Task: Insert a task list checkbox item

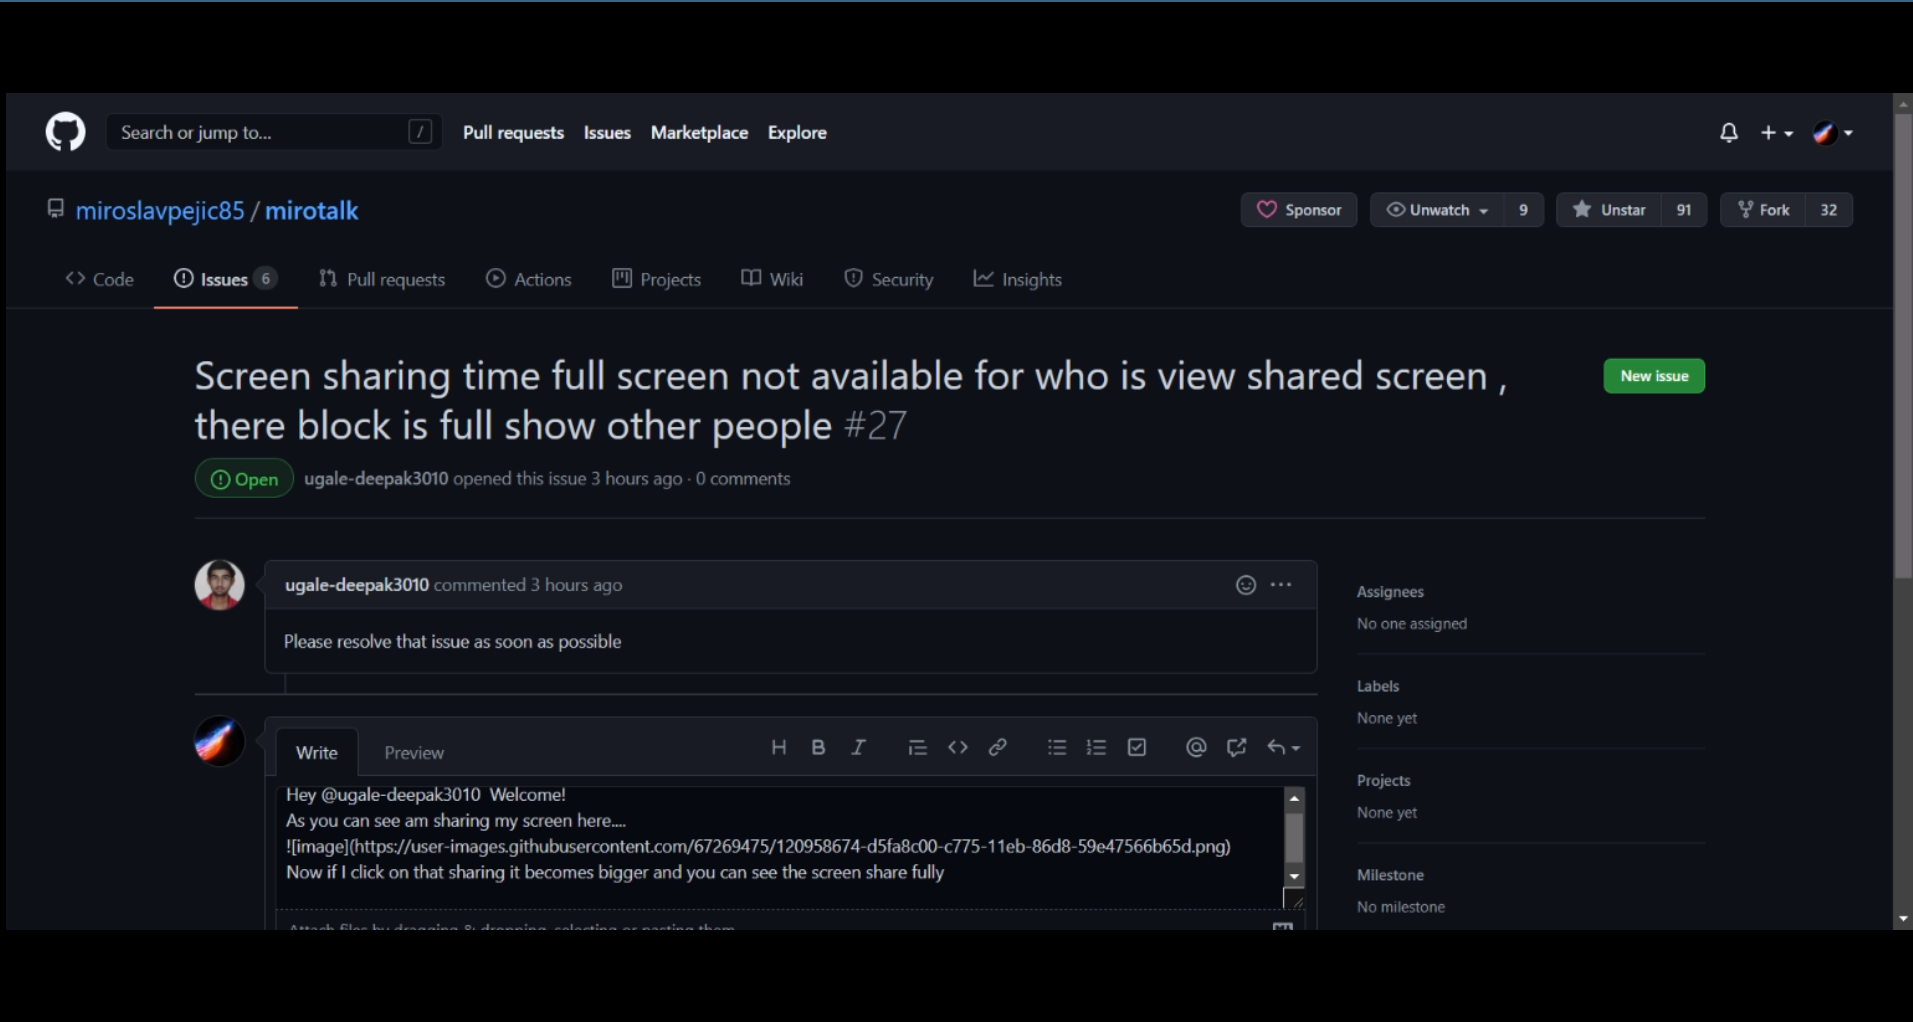Action: click(x=1136, y=747)
